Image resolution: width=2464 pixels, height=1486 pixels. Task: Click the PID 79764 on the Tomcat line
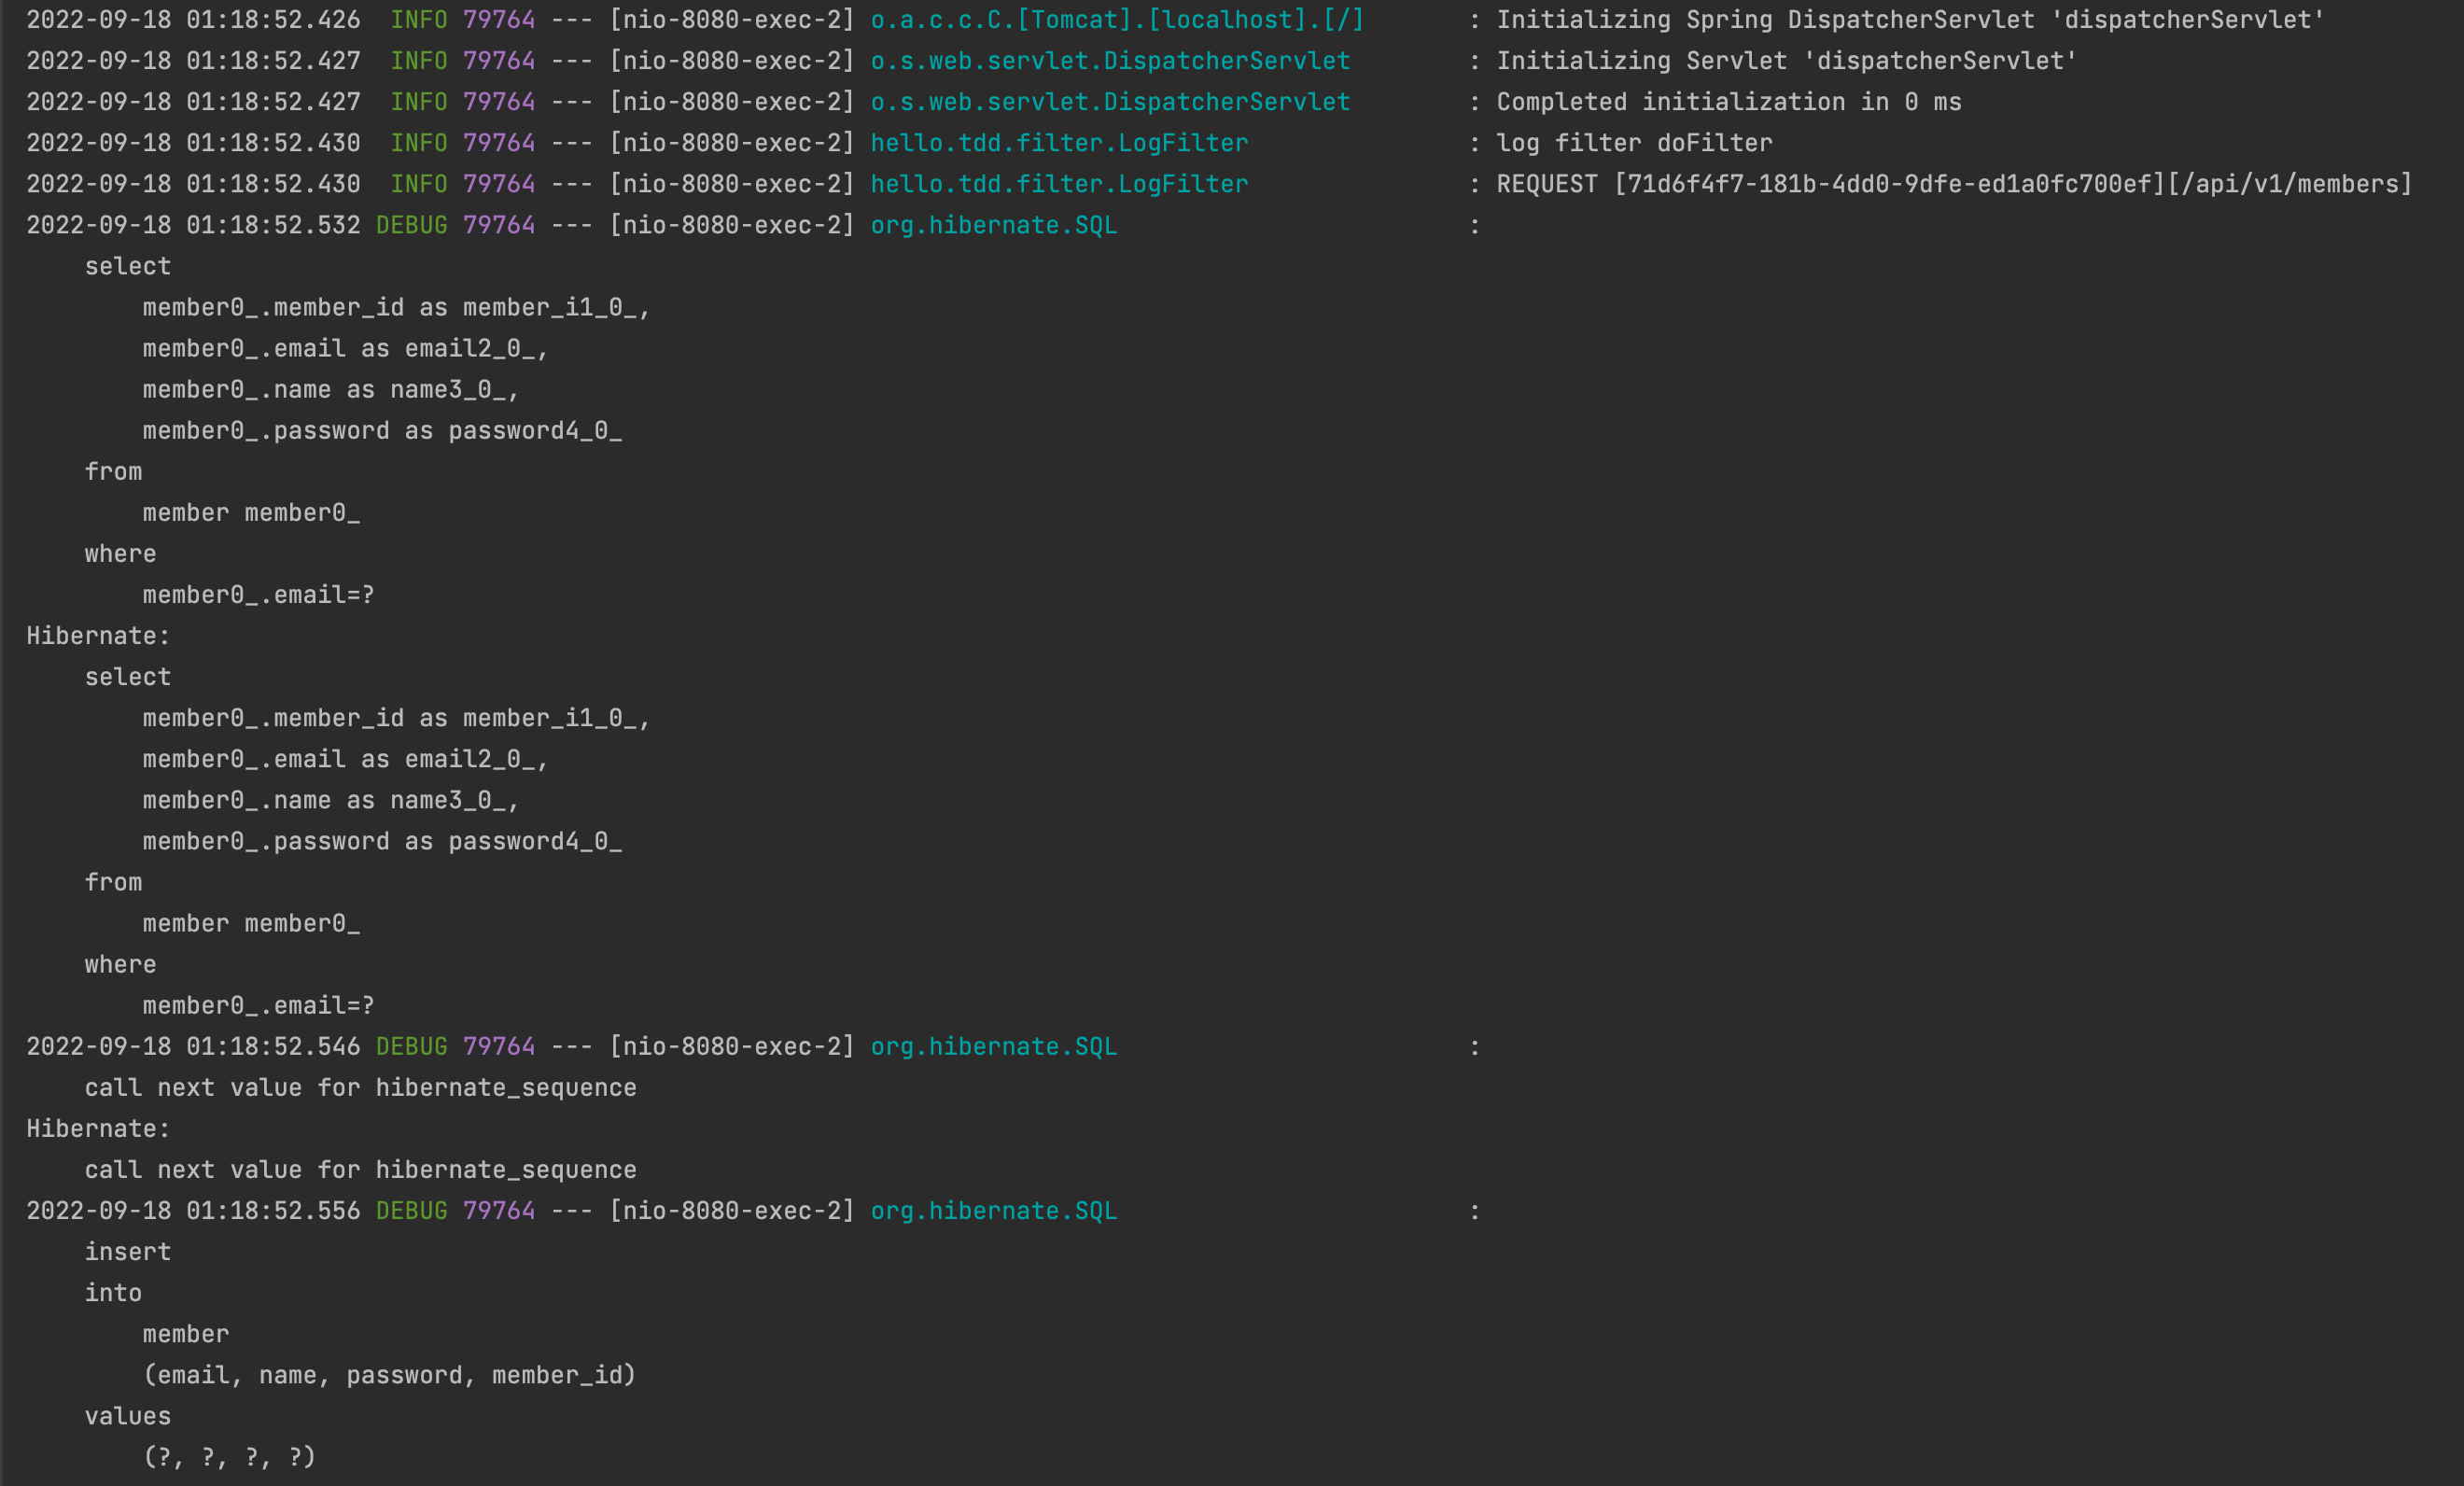[x=499, y=20]
